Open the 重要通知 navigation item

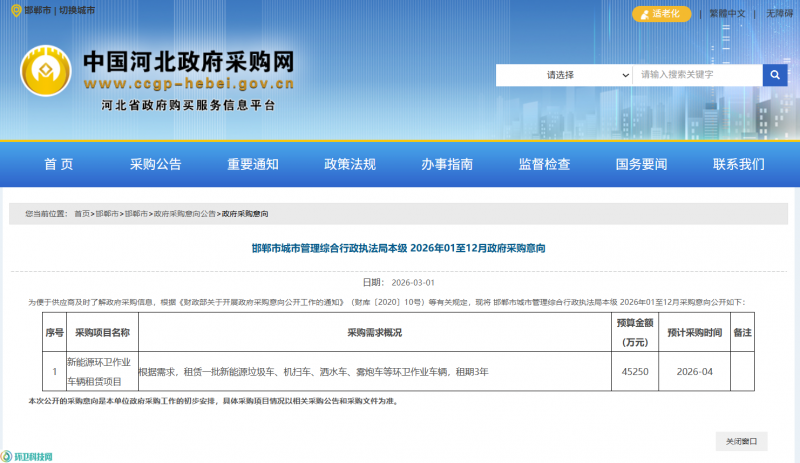(253, 165)
